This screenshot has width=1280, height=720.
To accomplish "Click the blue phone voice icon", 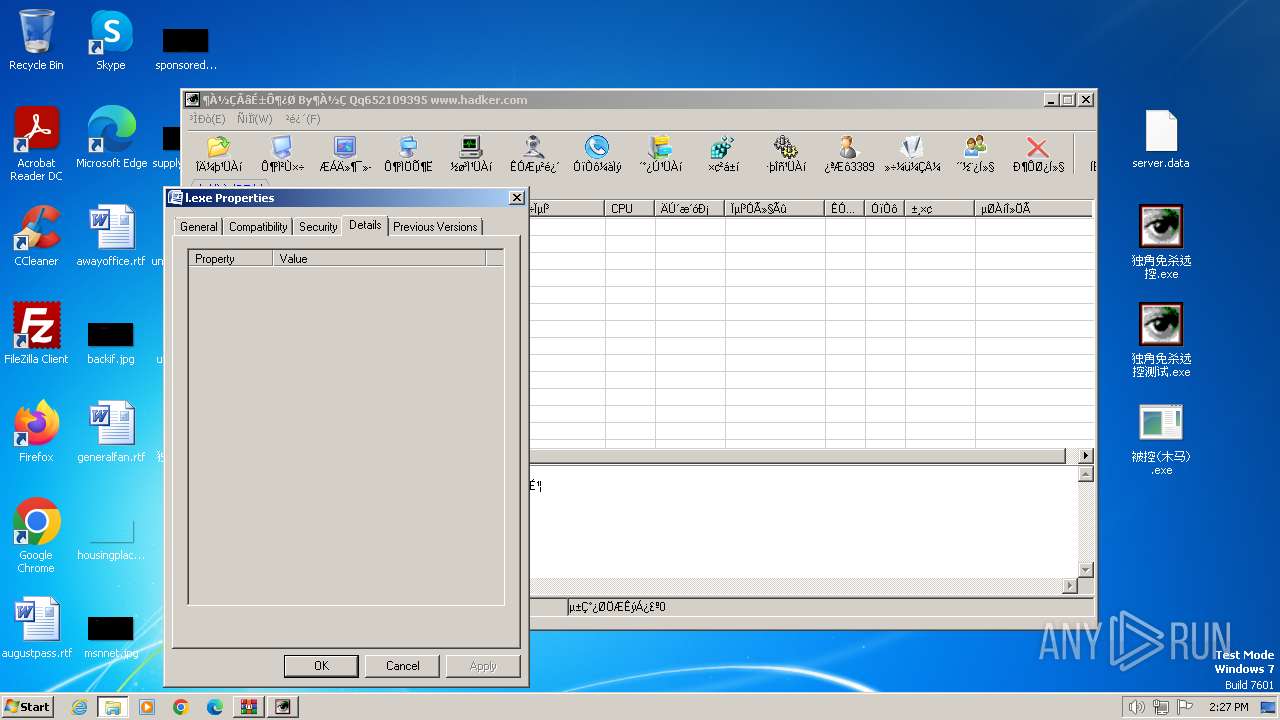I will tap(597, 155).
